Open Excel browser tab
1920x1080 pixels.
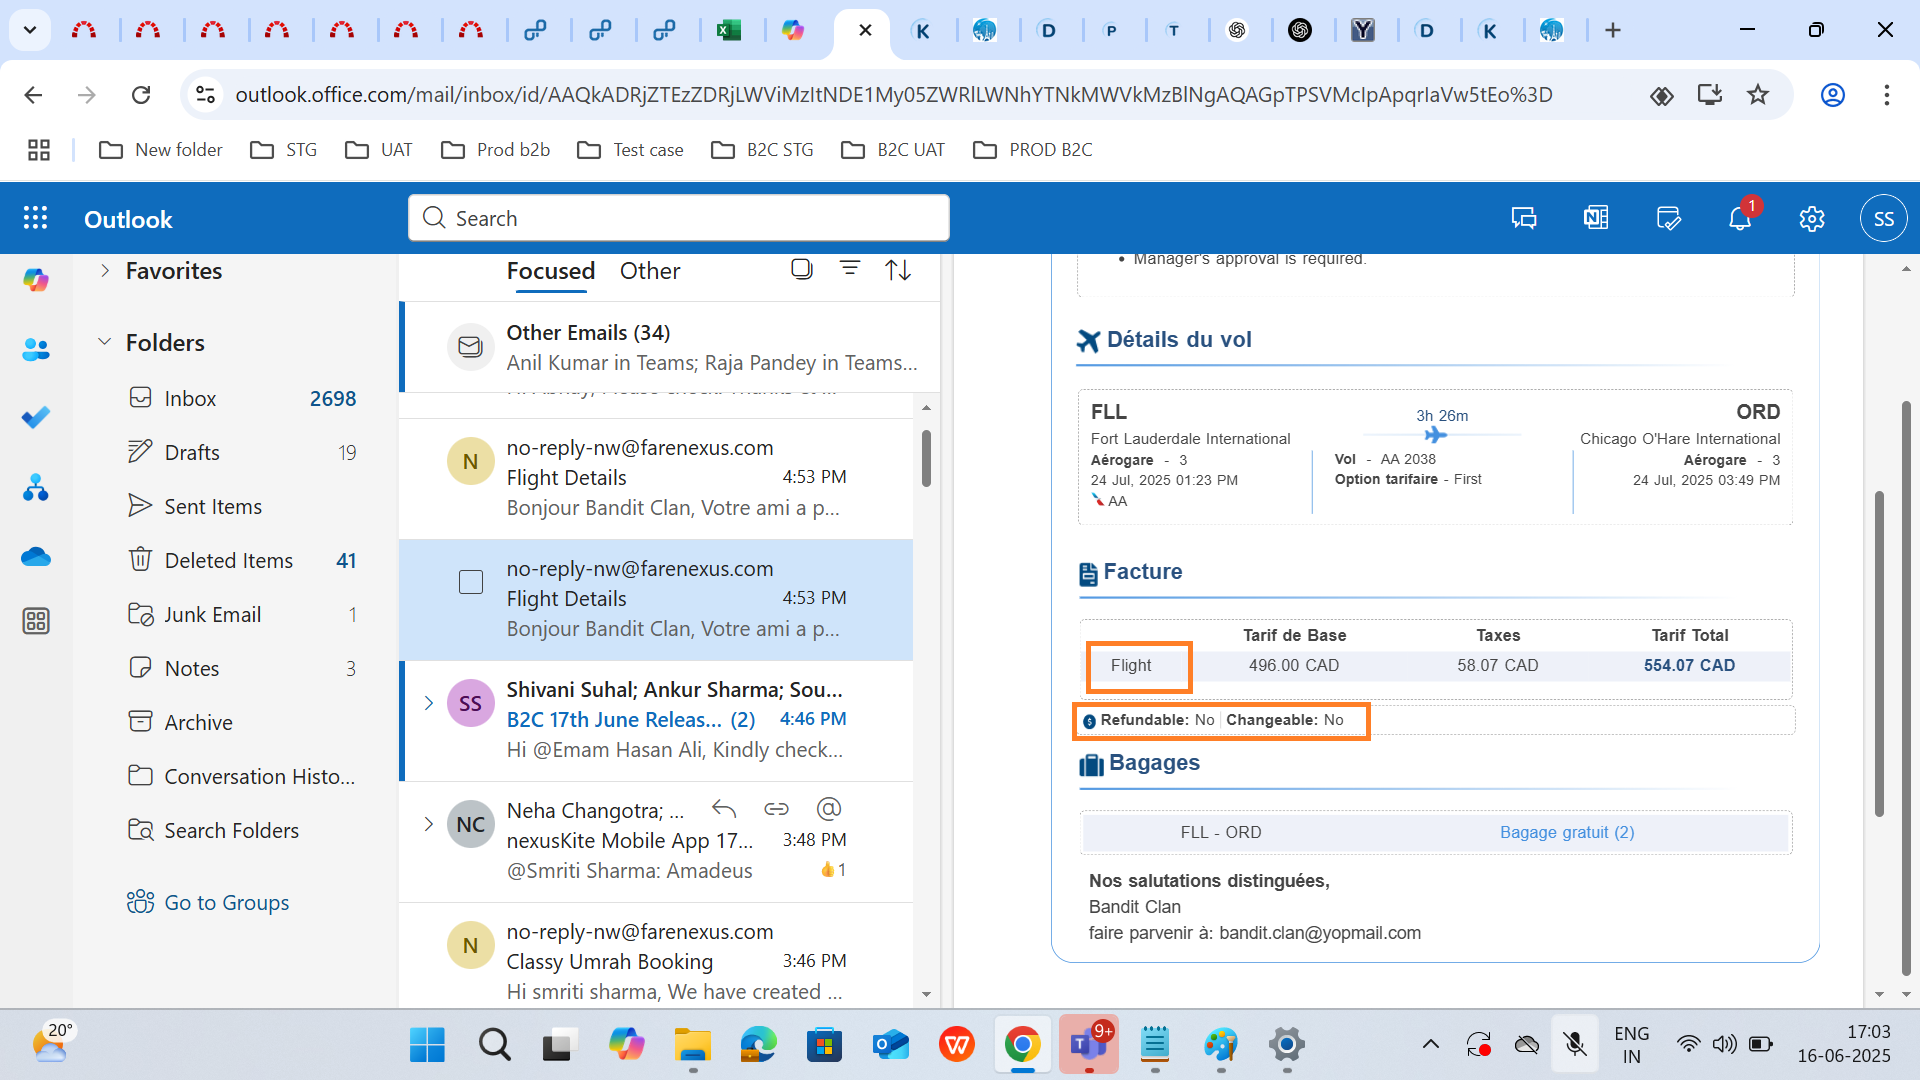pyautogui.click(x=729, y=30)
